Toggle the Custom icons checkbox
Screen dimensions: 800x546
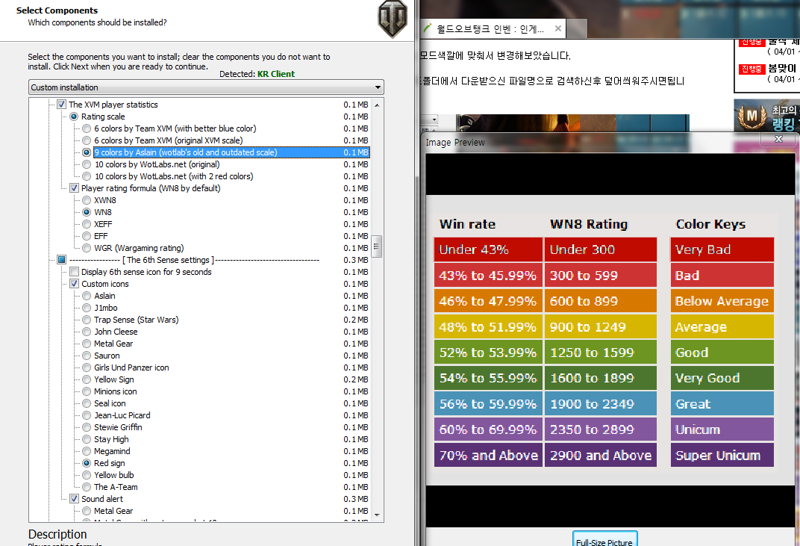[74, 284]
